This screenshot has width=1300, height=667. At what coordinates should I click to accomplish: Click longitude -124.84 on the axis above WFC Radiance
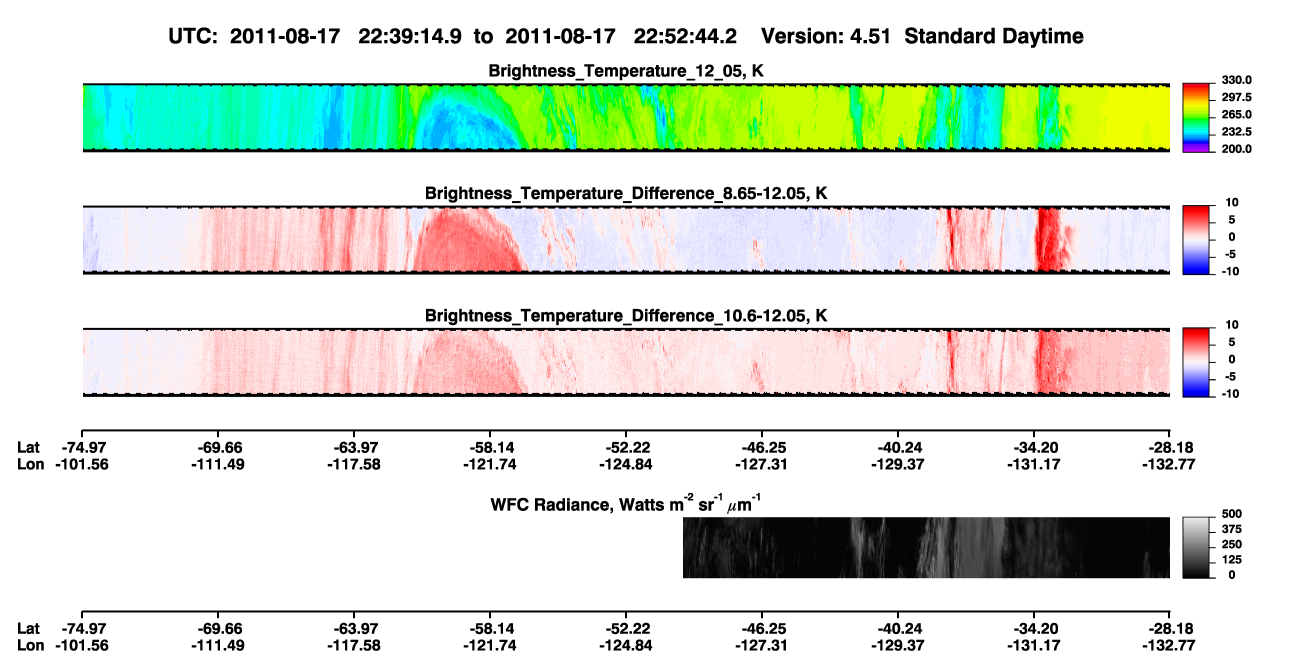pos(626,464)
